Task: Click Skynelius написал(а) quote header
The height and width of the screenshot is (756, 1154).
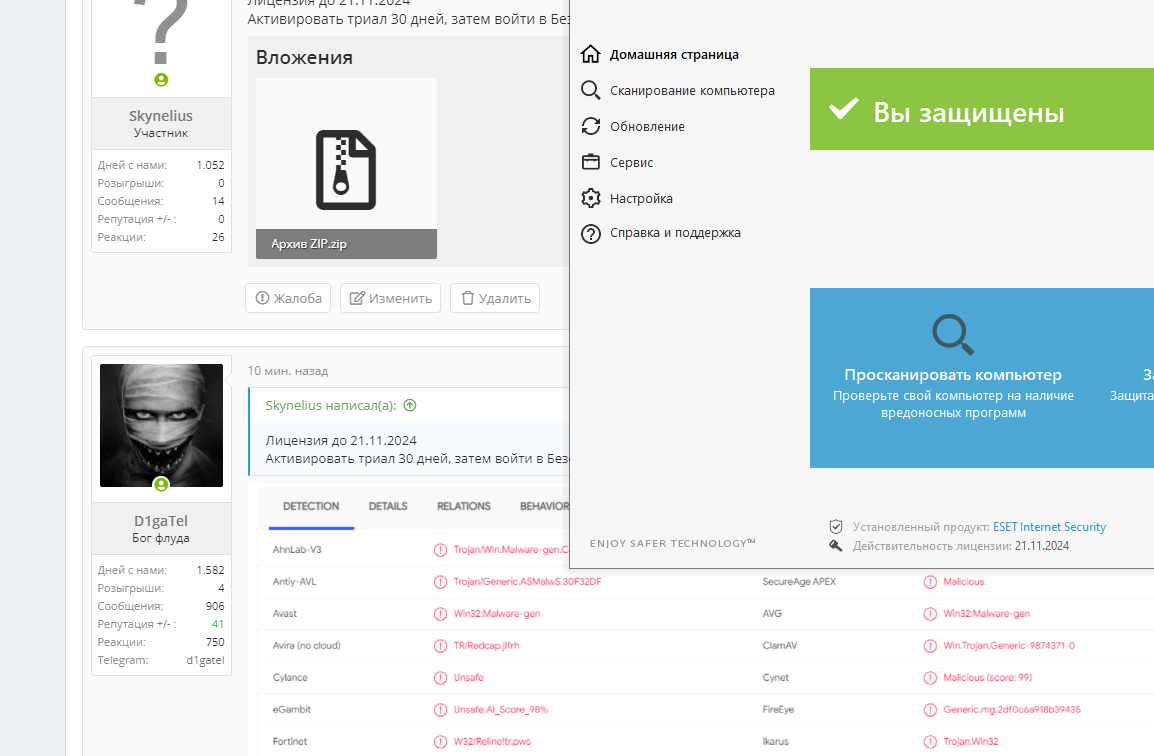Action: tap(330, 406)
